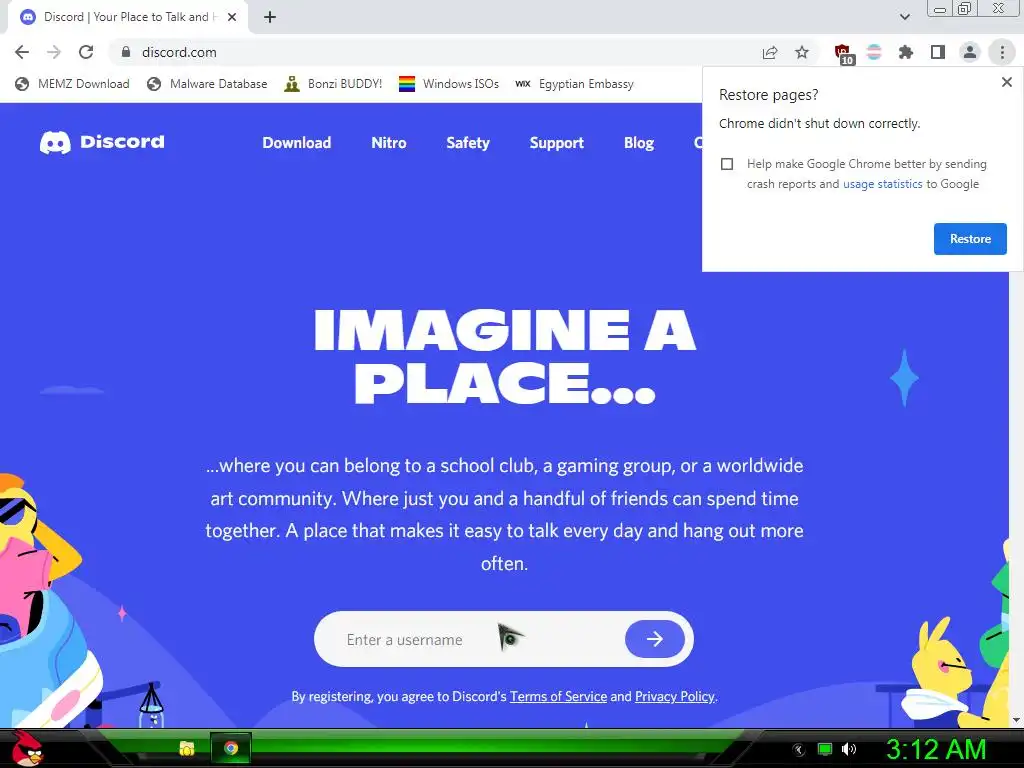Image resolution: width=1024 pixels, height=768 pixels.
Task: Open the Support nav item
Action: pyautogui.click(x=556, y=143)
